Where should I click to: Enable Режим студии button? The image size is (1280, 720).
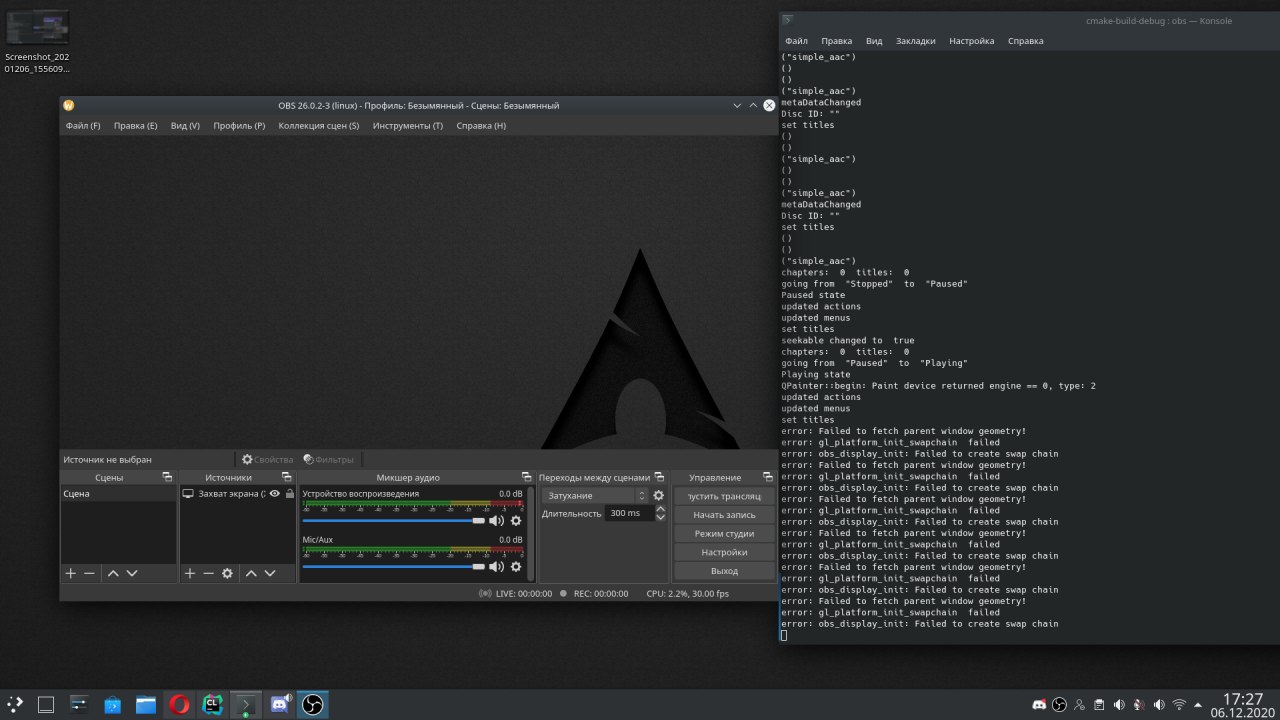pos(724,533)
